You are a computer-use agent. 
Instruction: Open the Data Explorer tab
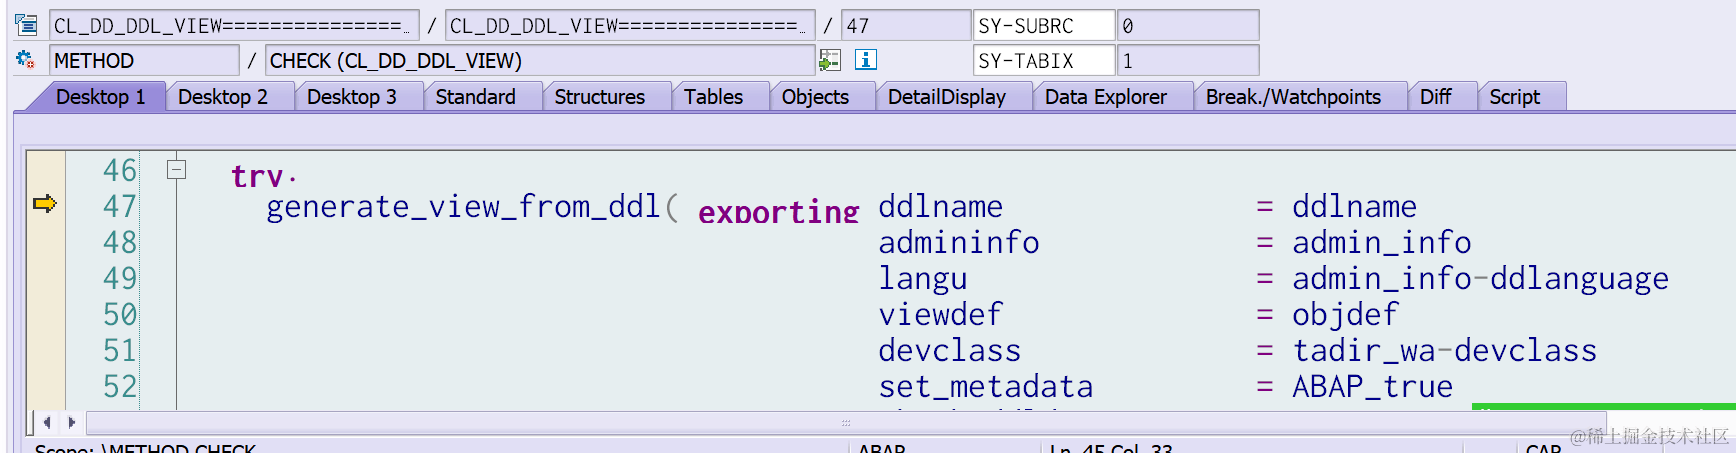[x=1106, y=97]
